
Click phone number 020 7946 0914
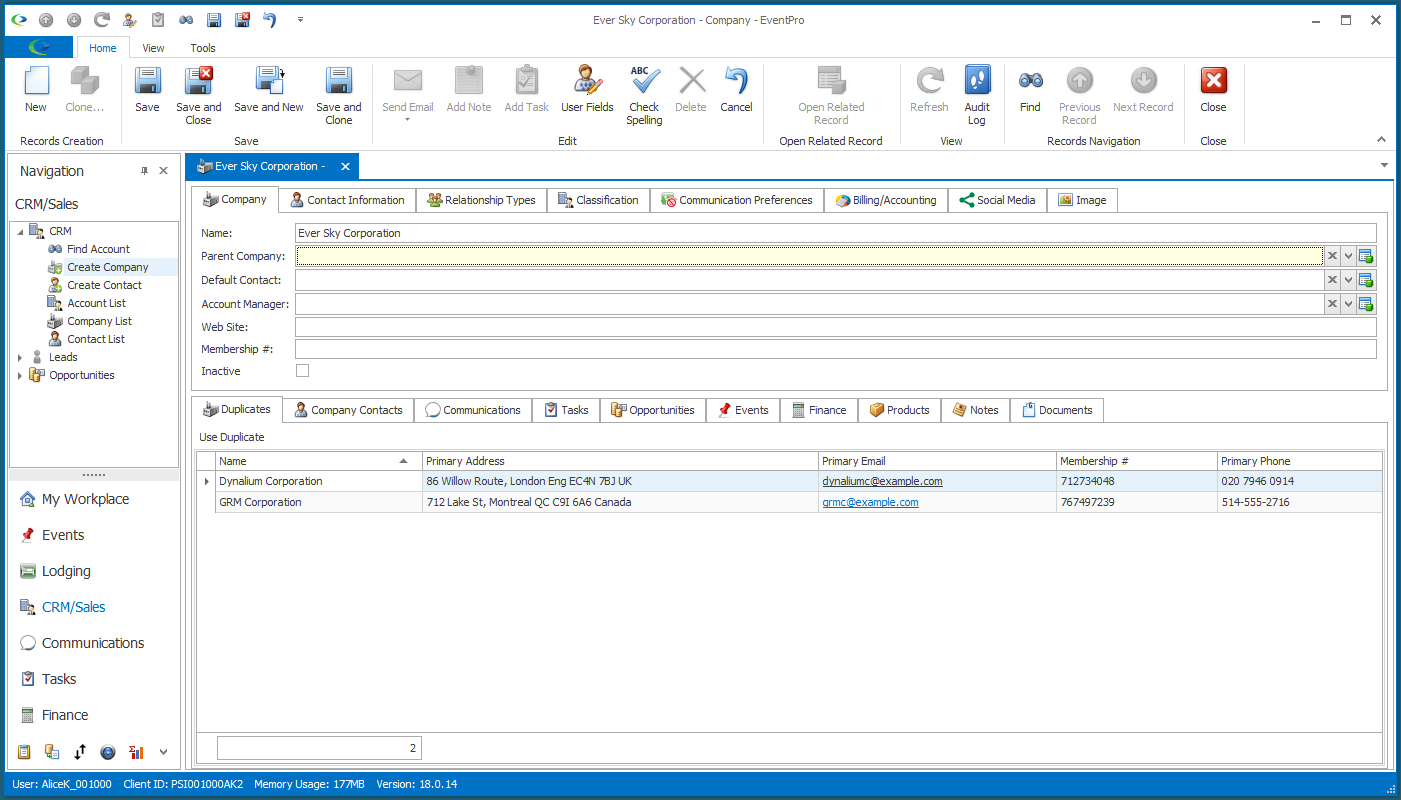click(1257, 481)
